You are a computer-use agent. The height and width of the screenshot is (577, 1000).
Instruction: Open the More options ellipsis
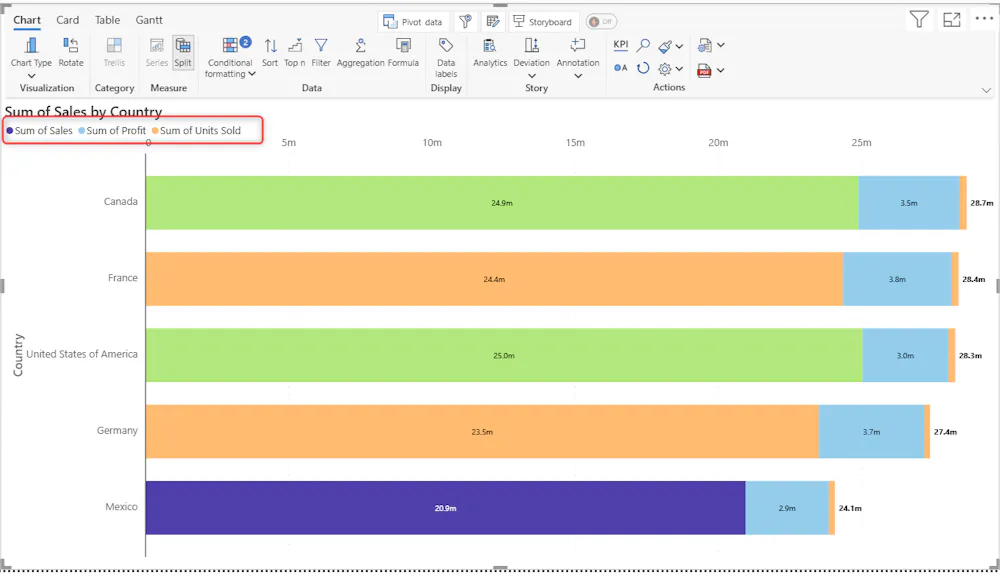[x=984, y=18]
